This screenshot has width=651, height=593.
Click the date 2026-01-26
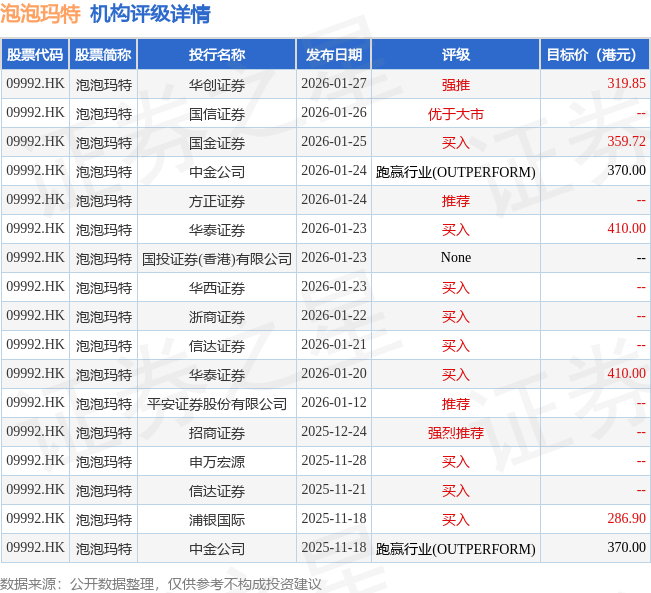click(x=334, y=113)
